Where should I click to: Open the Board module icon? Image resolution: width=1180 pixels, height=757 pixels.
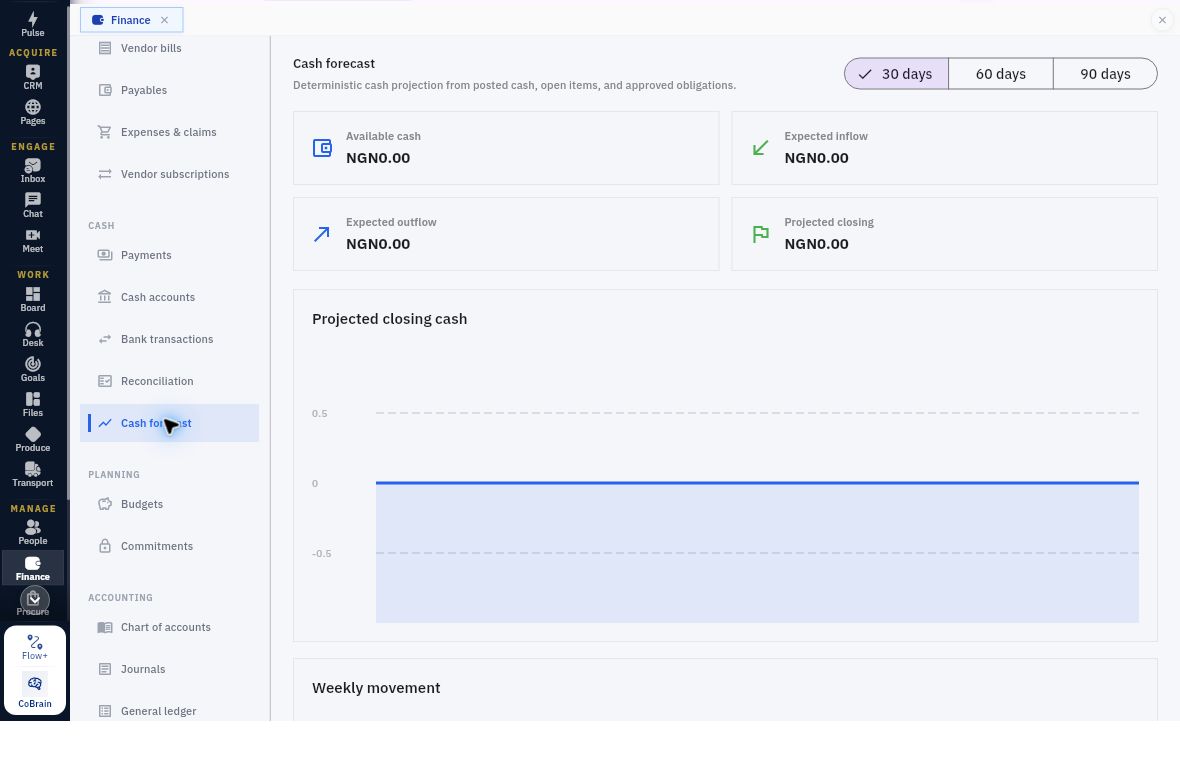pyautogui.click(x=32, y=299)
